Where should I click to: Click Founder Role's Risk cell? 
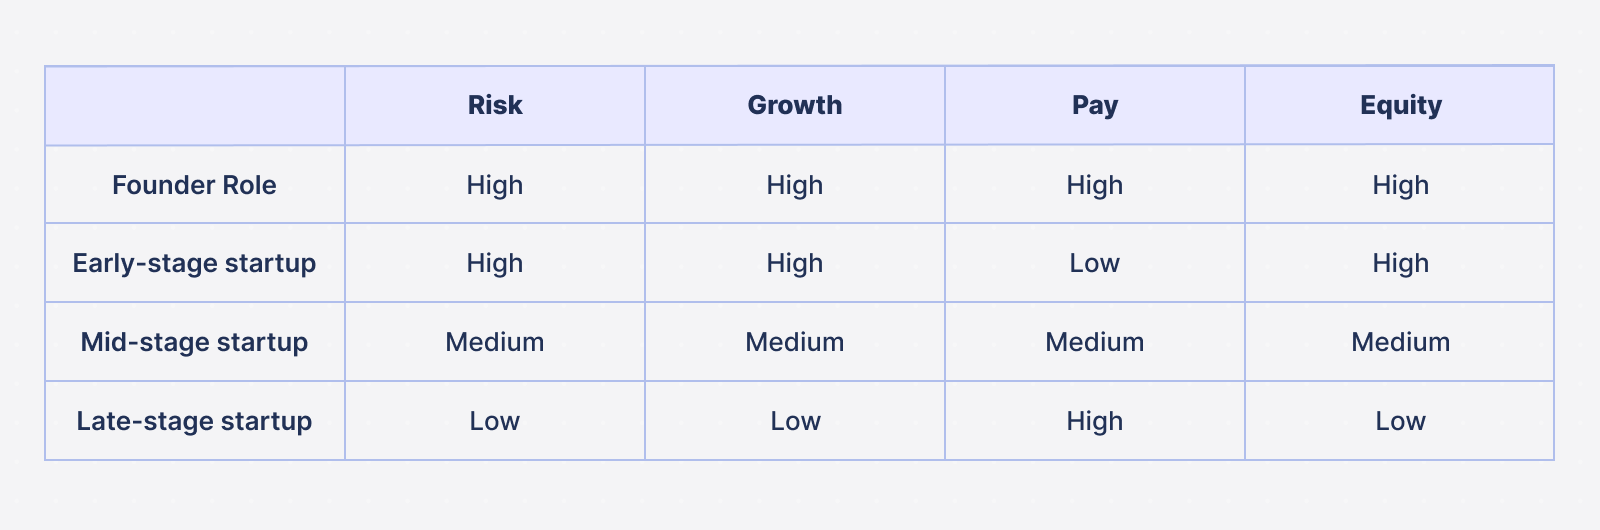tap(495, 184)
